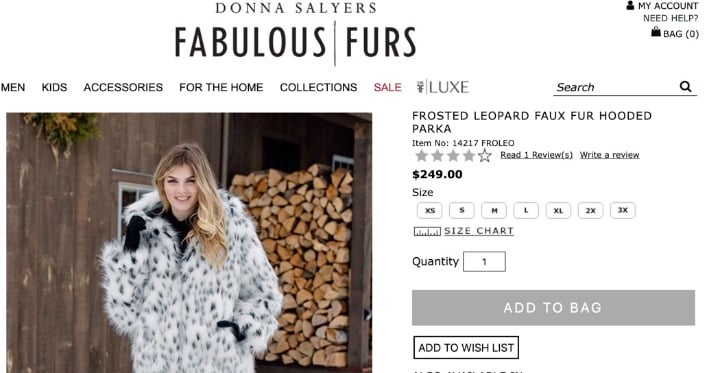Select size 3X

(x=623, y=210)
